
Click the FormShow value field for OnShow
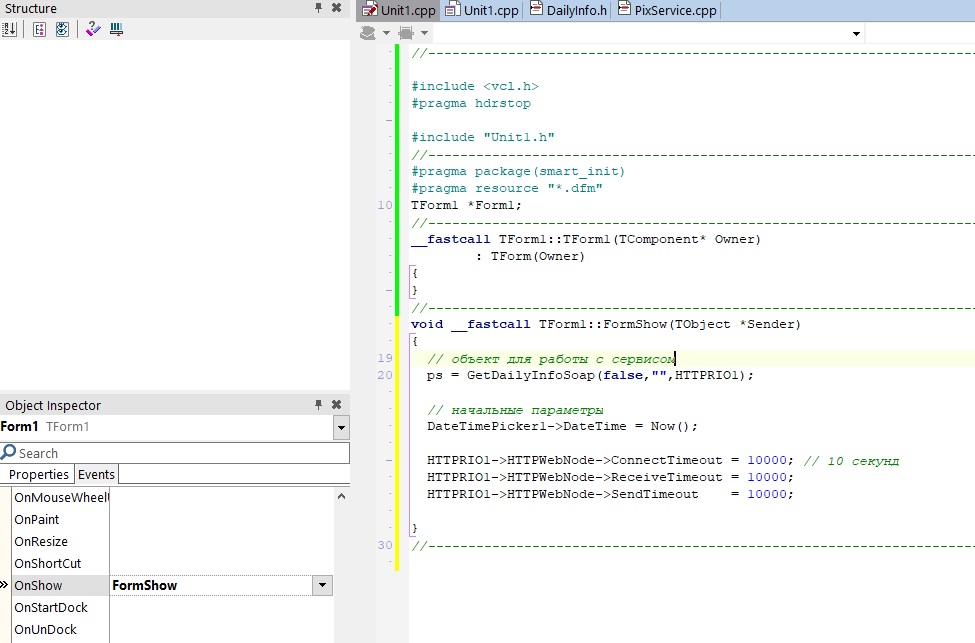coord(211,585)
